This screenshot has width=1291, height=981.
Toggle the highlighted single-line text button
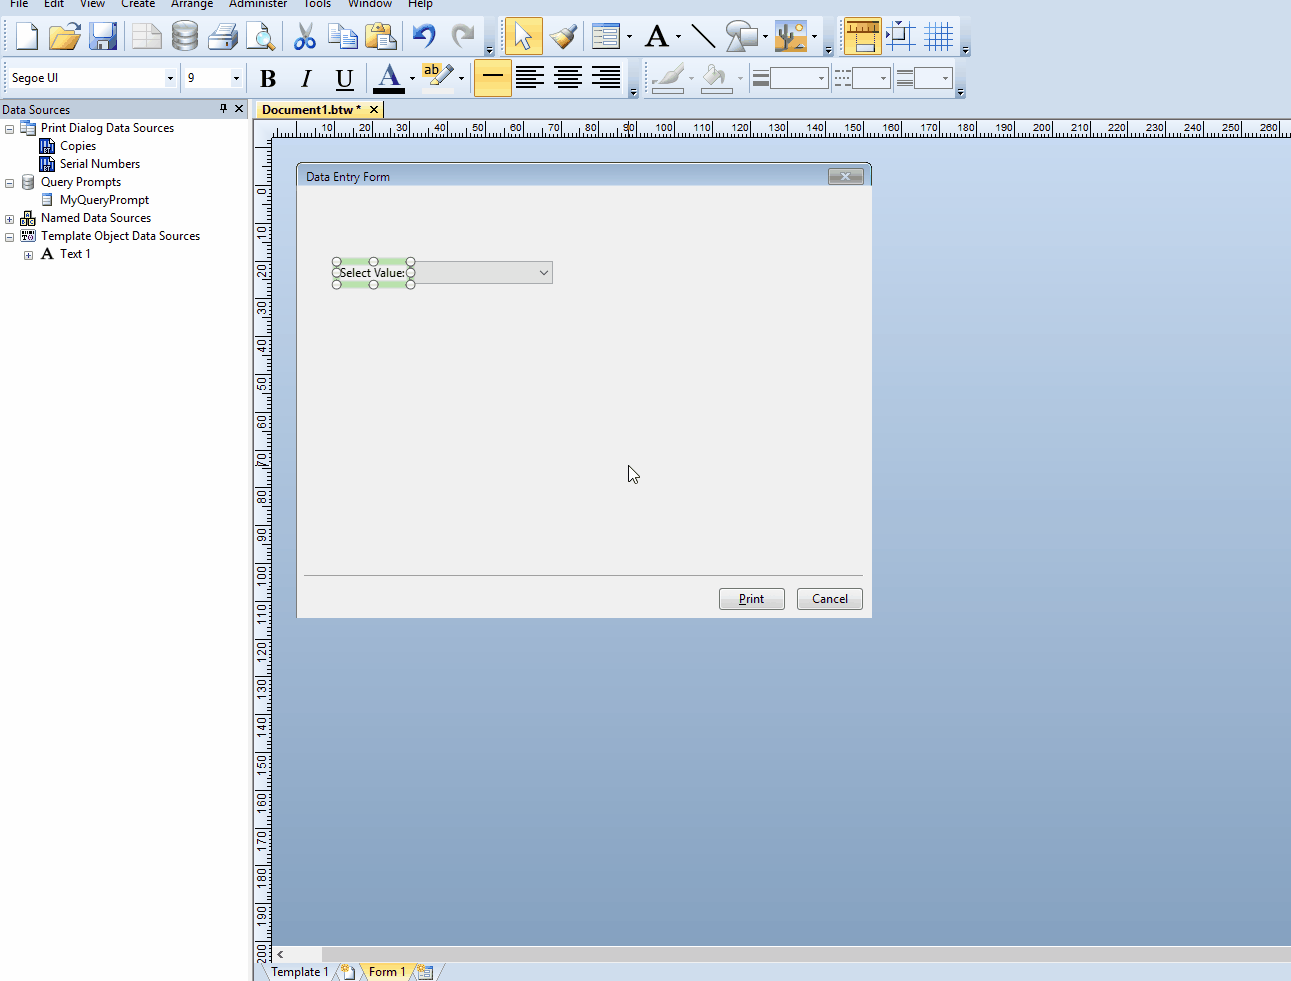tap(492, 77)
